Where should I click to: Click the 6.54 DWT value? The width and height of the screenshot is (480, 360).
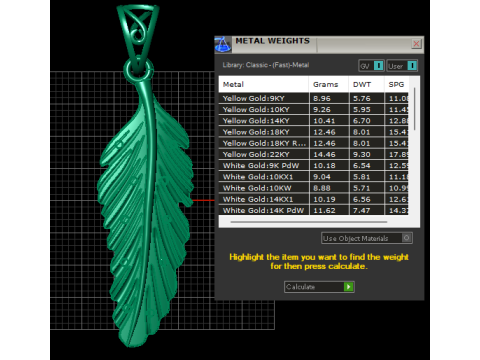(x=362, y=166)
